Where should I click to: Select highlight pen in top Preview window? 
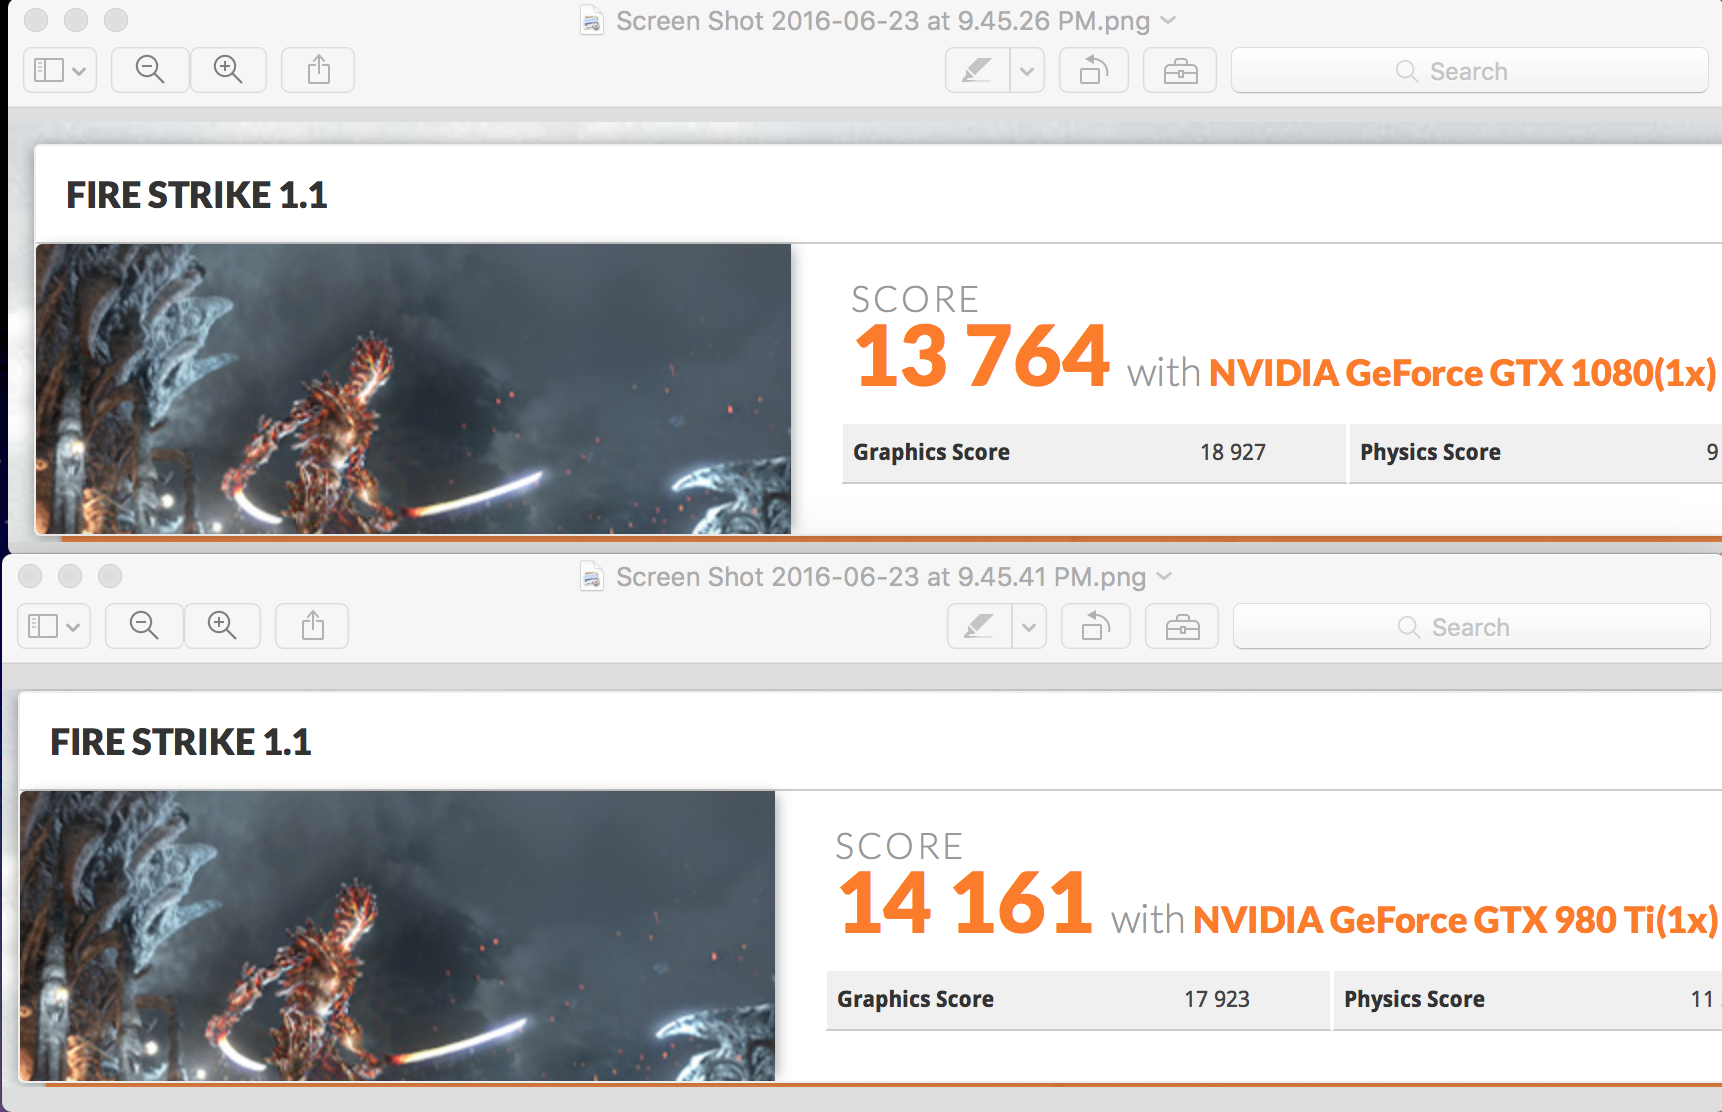click(977, 71)
